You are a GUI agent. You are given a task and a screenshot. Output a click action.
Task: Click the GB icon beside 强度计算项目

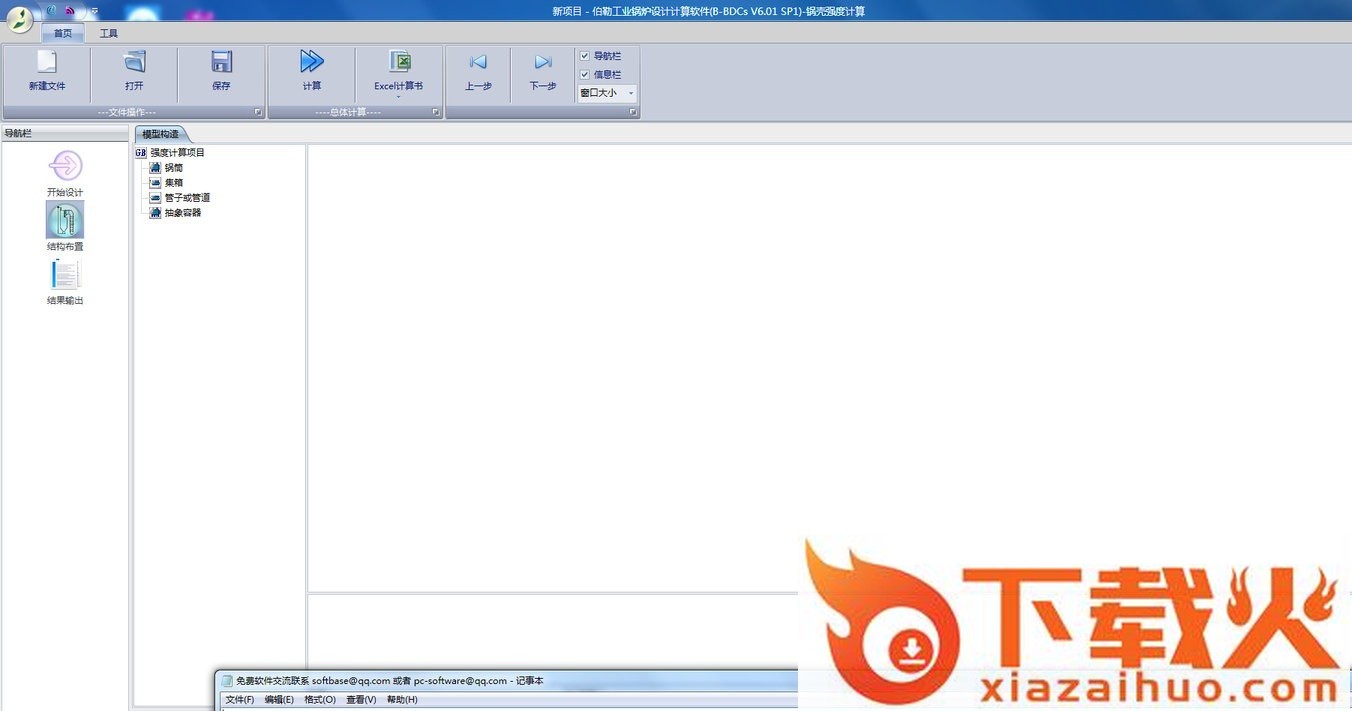point(141,153)
